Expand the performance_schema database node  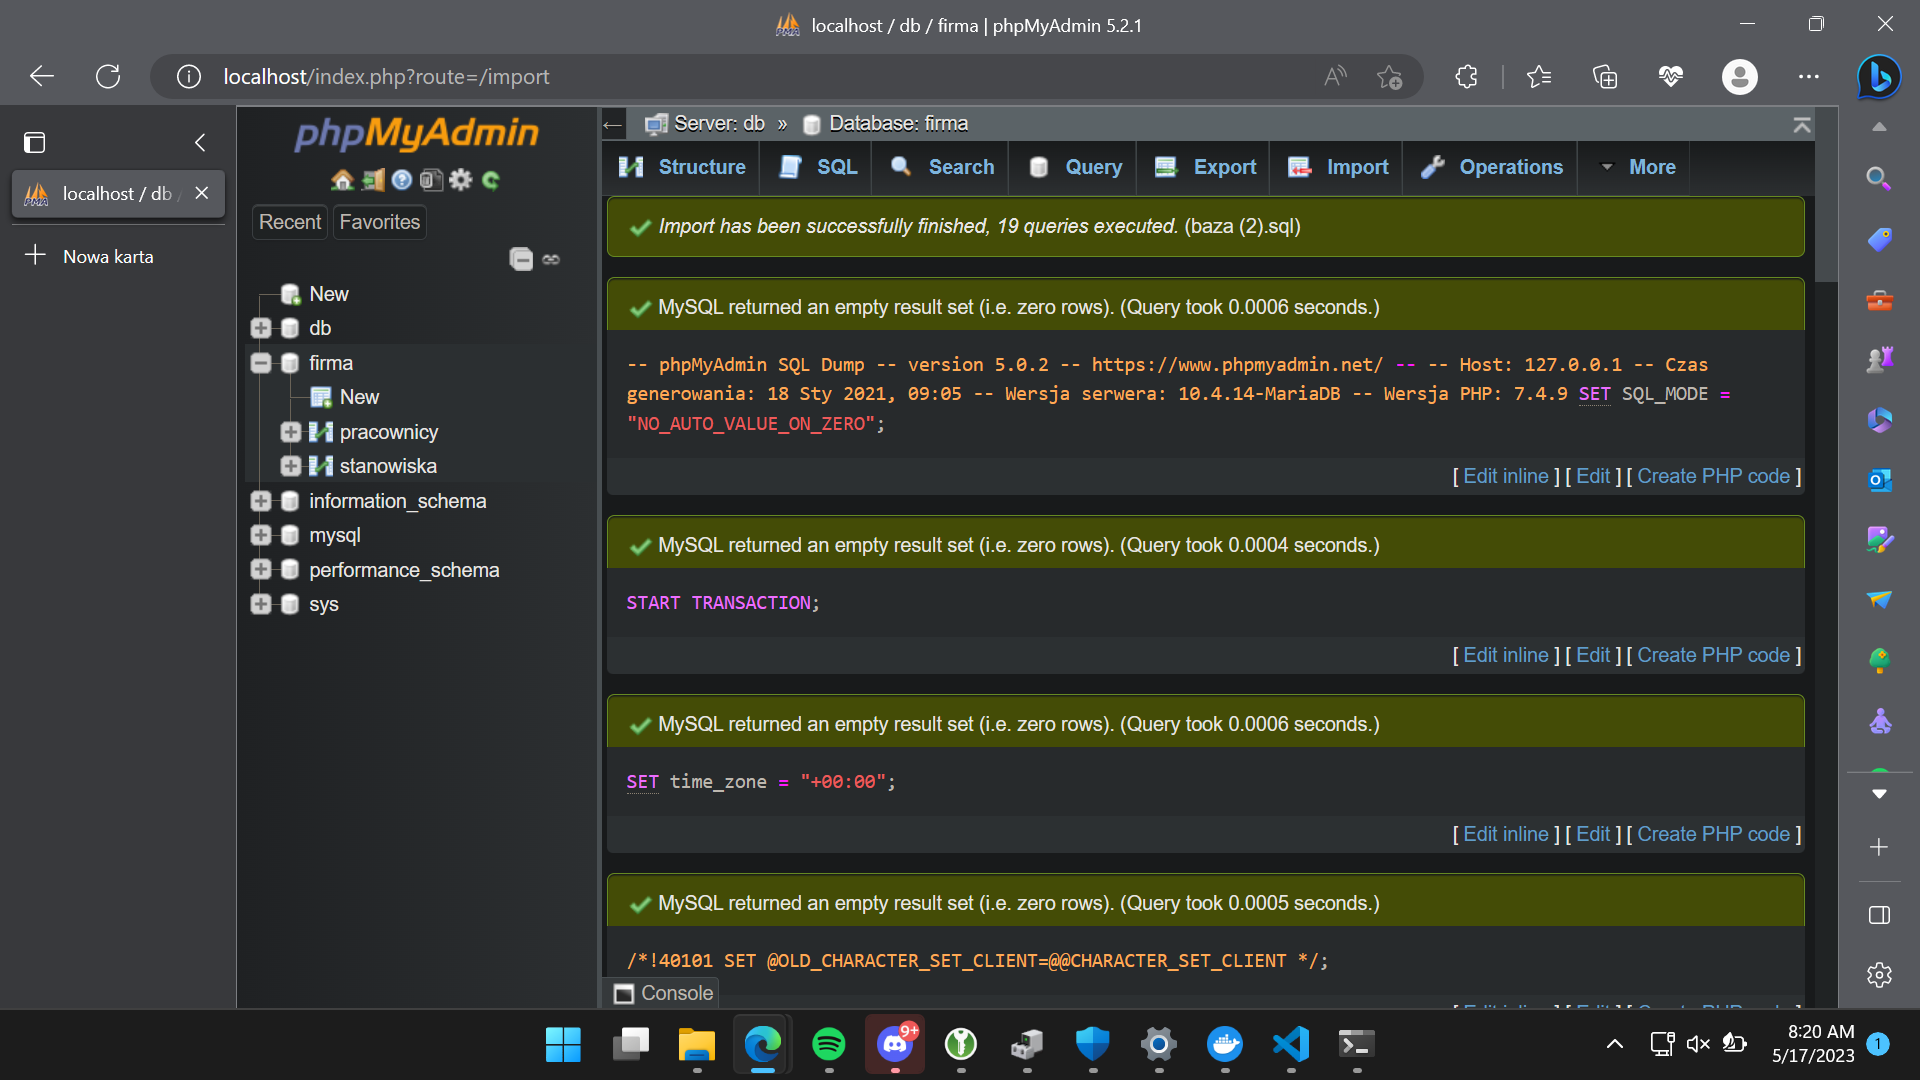click(261, 570)
